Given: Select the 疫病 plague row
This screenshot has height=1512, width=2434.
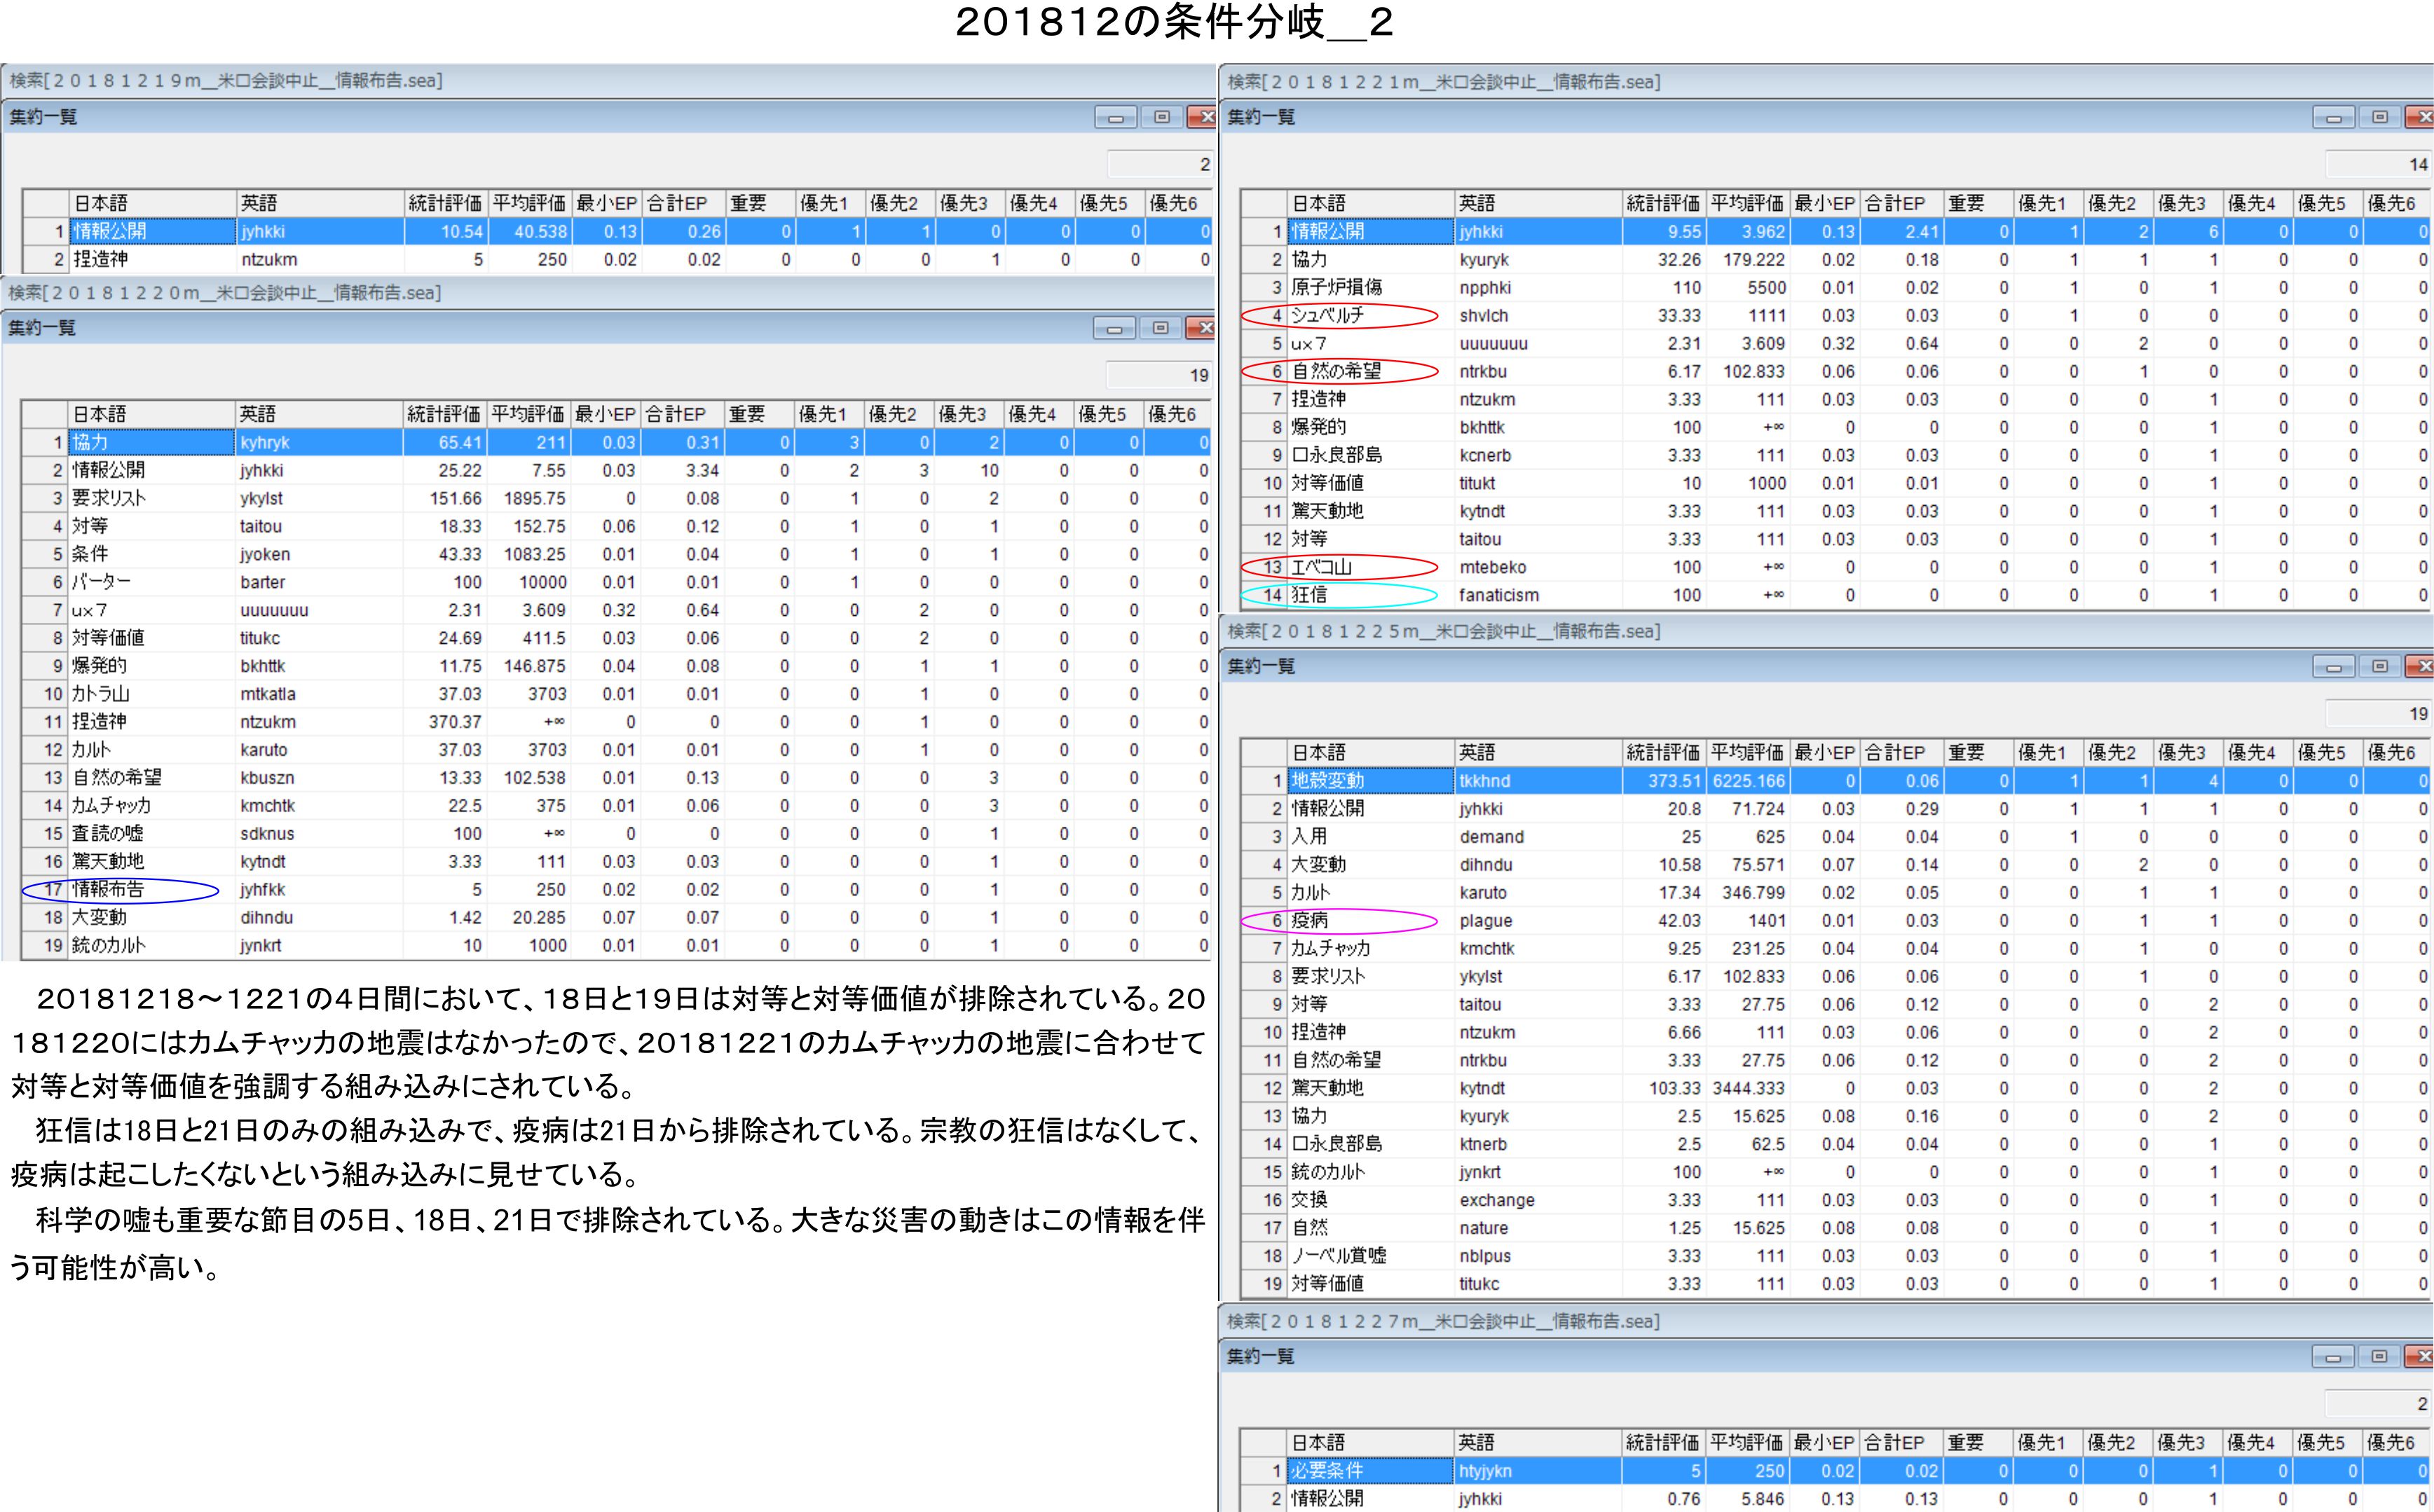Looking at the screenshot, I should click(x=1310, y=920).
